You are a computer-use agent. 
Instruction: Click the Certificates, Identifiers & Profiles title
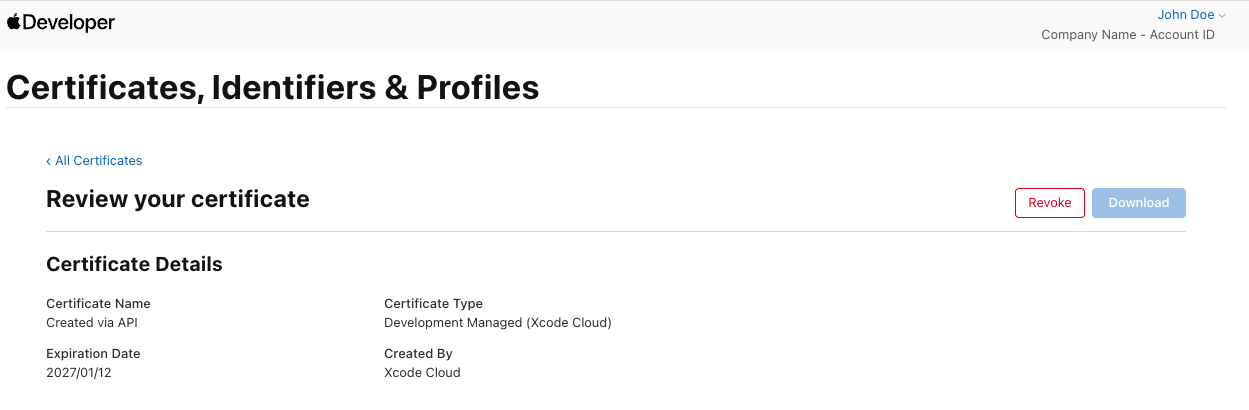click(x=273, y=88)
